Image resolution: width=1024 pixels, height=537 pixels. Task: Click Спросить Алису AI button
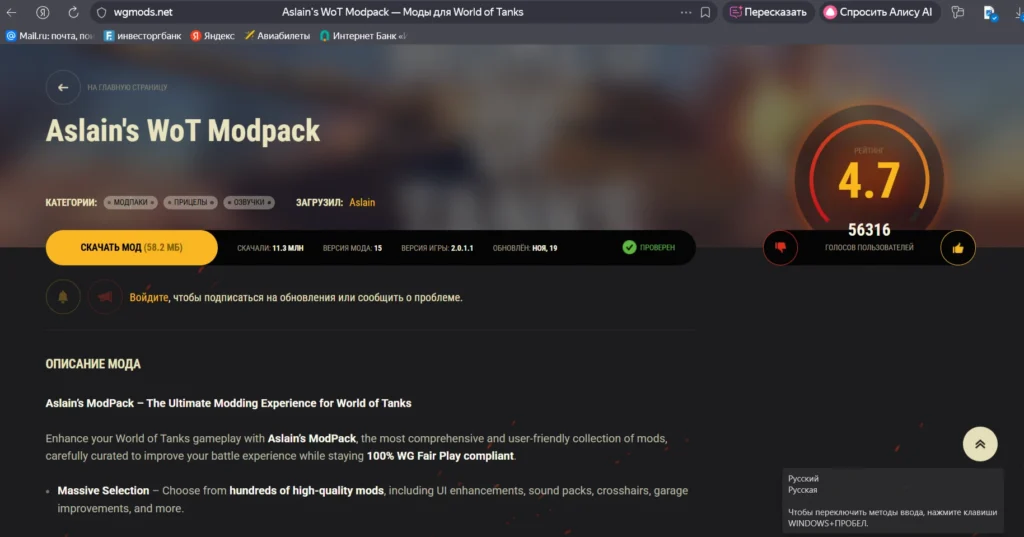877,13
